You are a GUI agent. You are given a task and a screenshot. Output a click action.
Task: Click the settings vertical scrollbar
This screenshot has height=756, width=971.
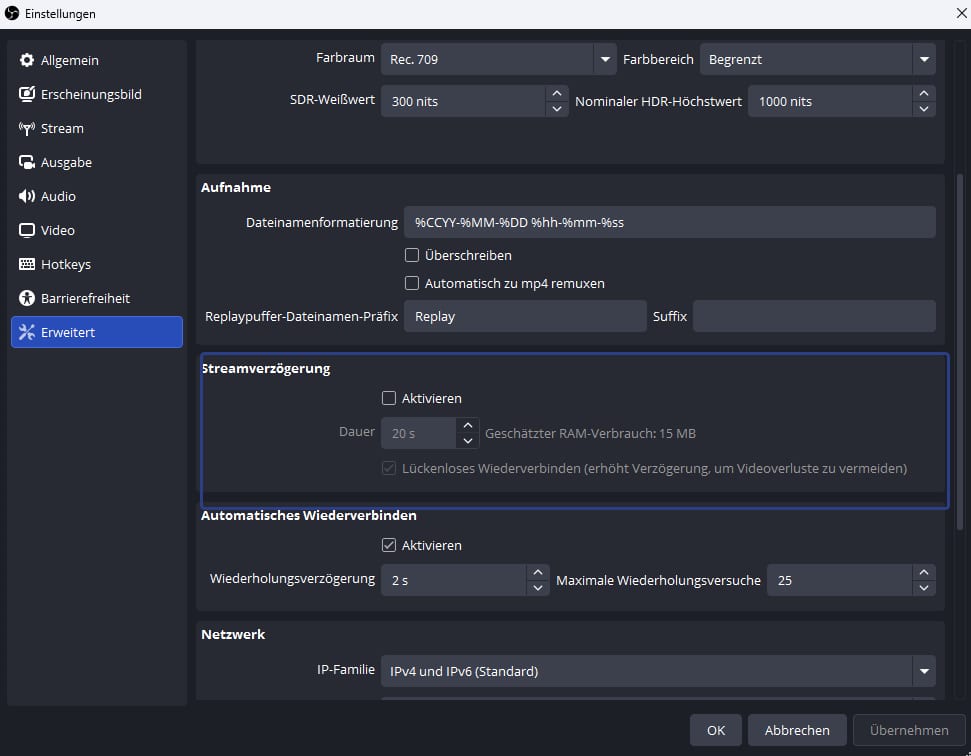pyautogui.click(x=960, y=352)
